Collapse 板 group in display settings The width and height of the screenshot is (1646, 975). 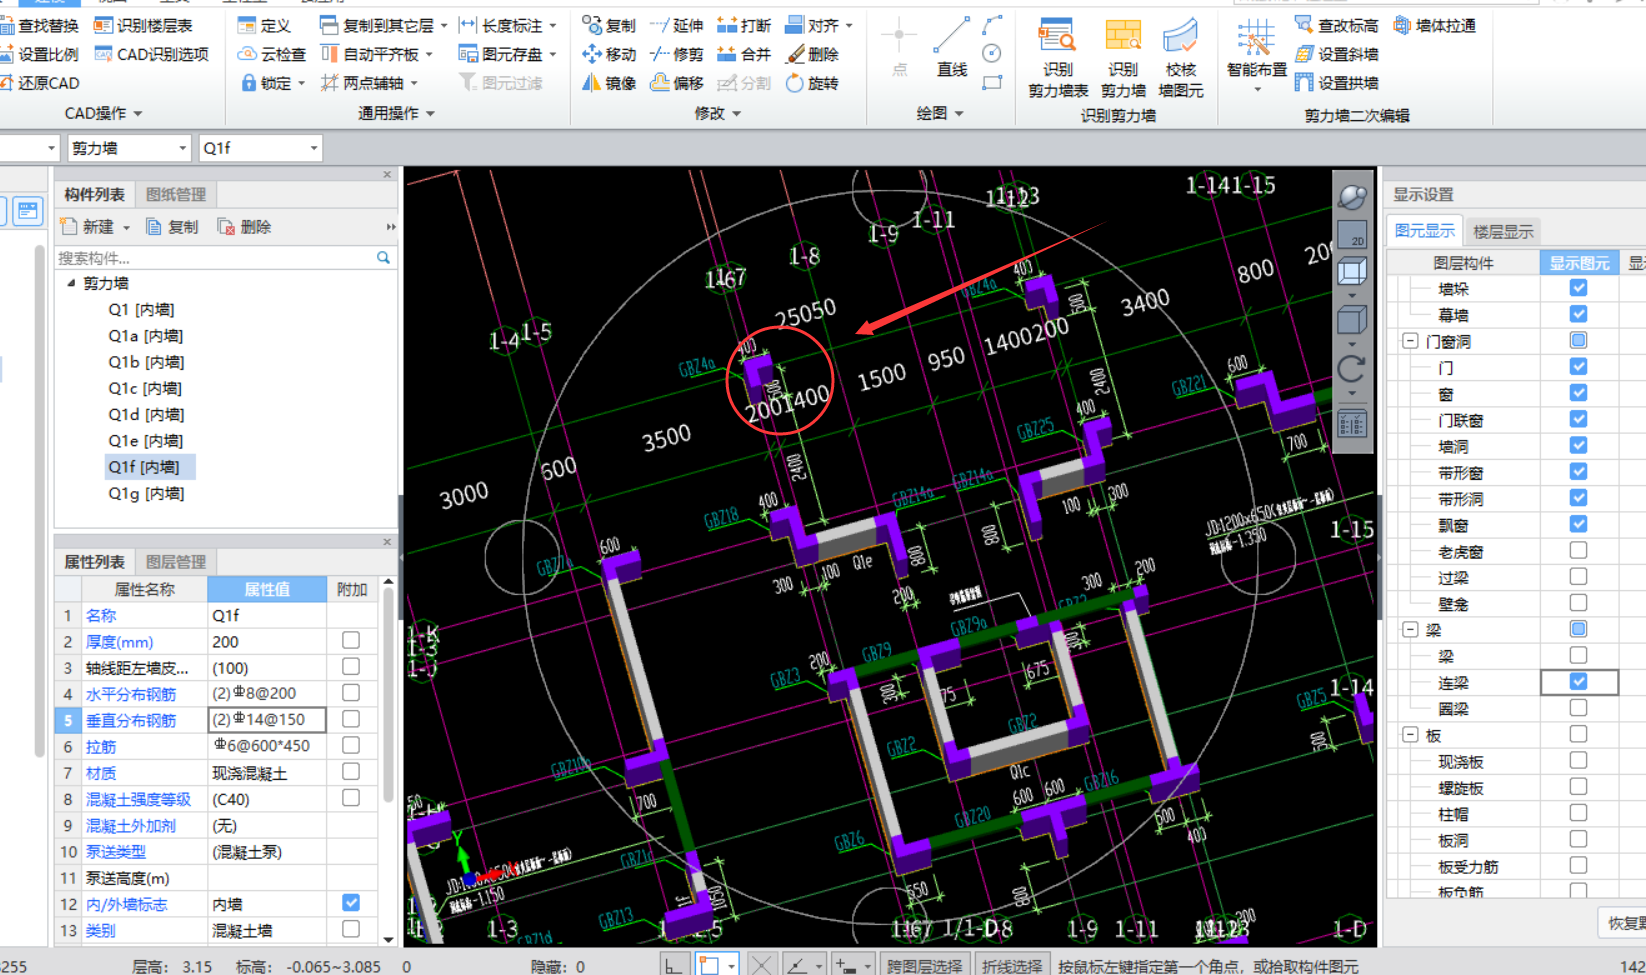pos(1410,735)
